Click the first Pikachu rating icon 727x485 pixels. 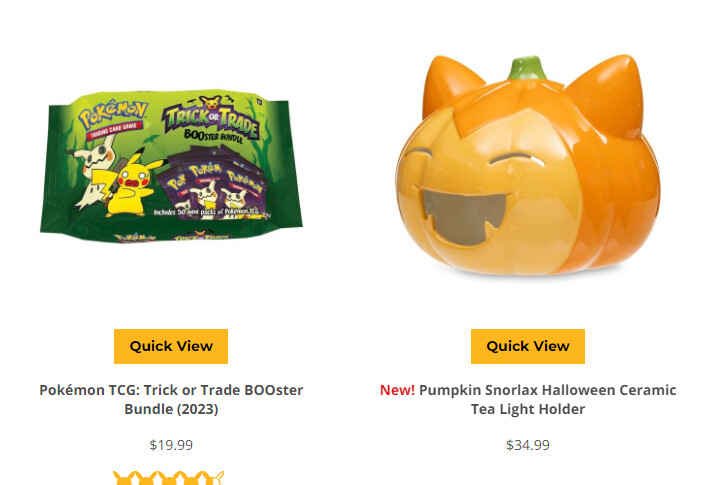[x=123, y=478]
